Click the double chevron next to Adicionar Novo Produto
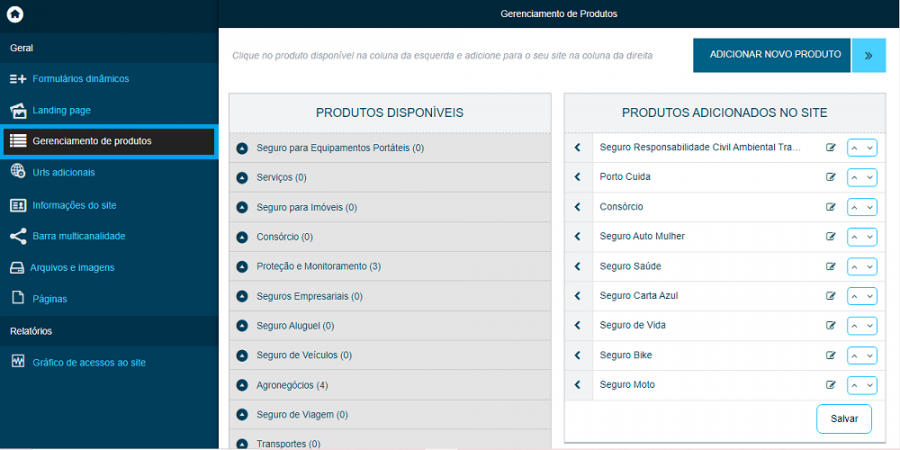This screenshot has width=900, height=450. tap(868, 56)
